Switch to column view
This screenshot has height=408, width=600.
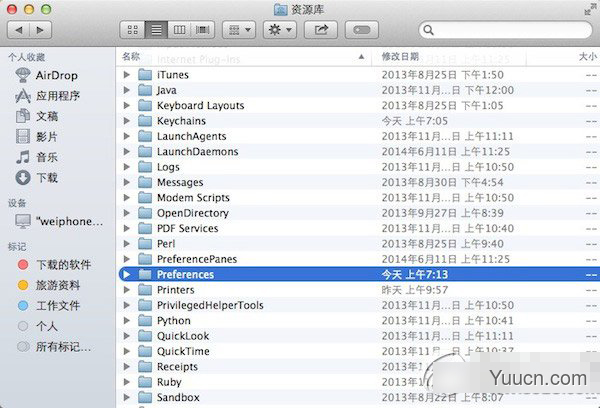(x=179, y=30)
